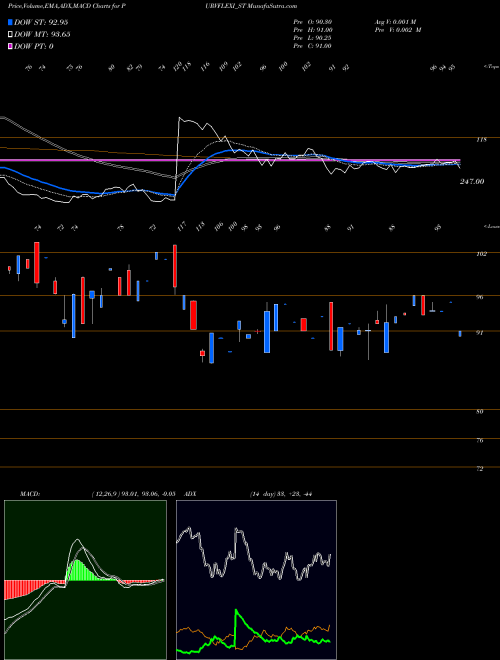Click the chart title 'Price,Volume,EMA,ADX,MACD Charts for P'
This screenshot has height=660, width=500.
66,6
